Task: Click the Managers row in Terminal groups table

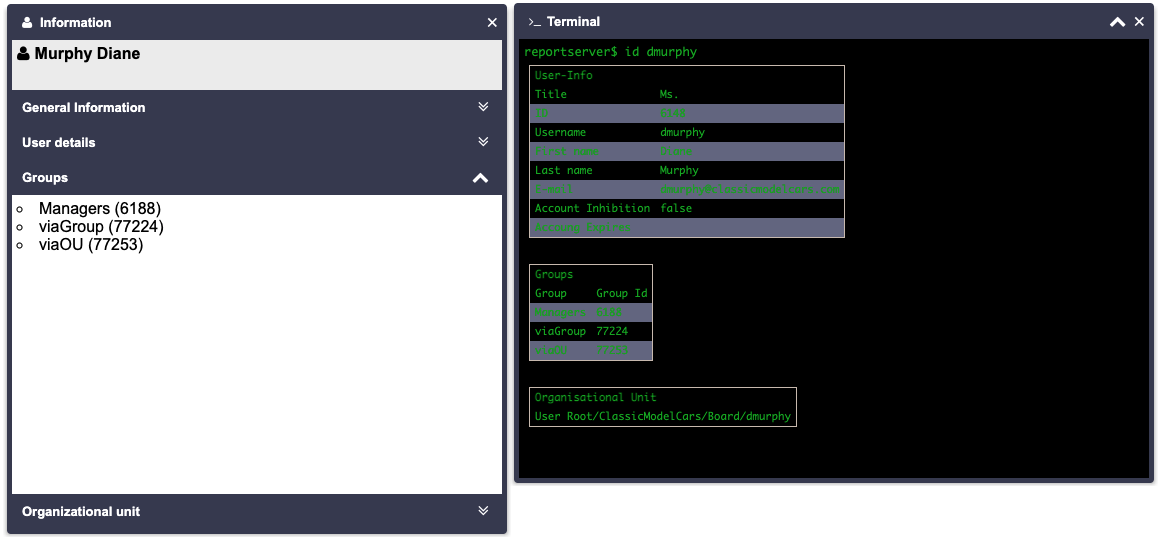Action: click(591, 312)
